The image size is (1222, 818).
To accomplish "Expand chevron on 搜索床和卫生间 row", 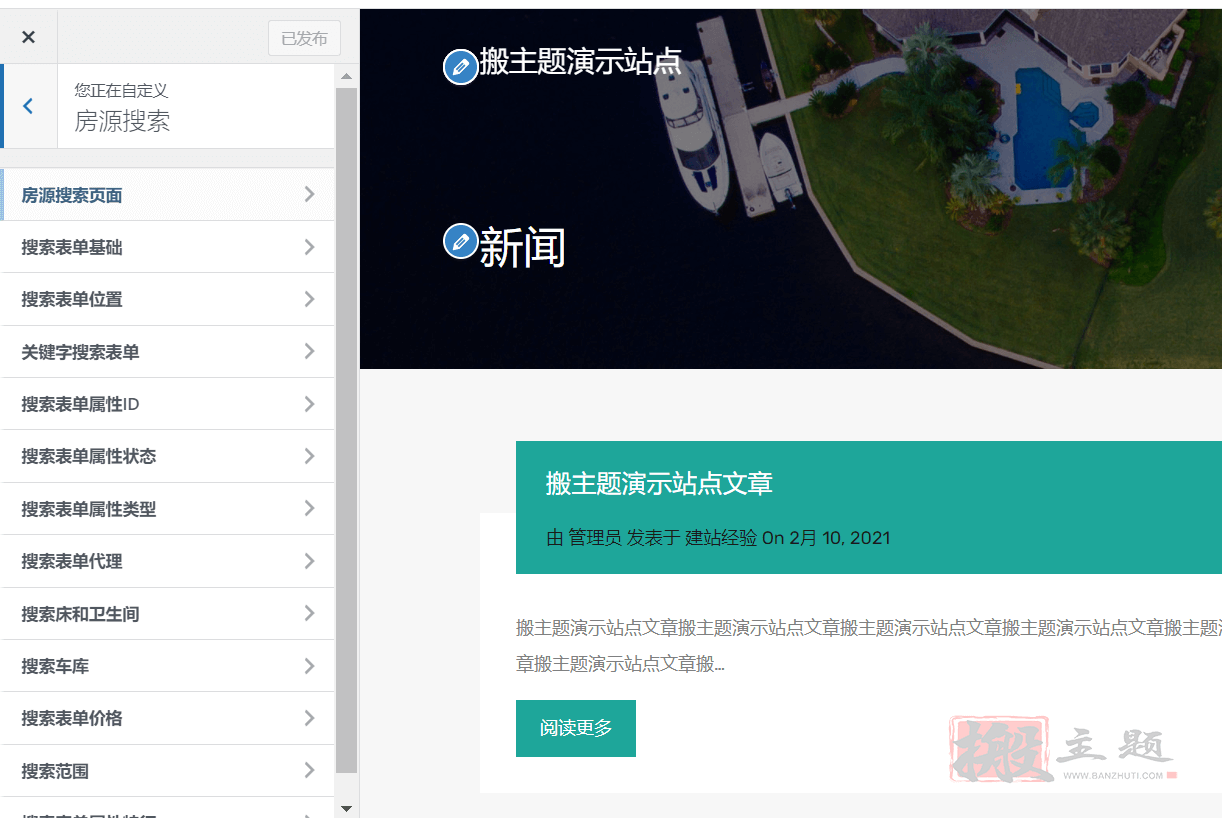I will pyautogui.click(x=309, y=614).
